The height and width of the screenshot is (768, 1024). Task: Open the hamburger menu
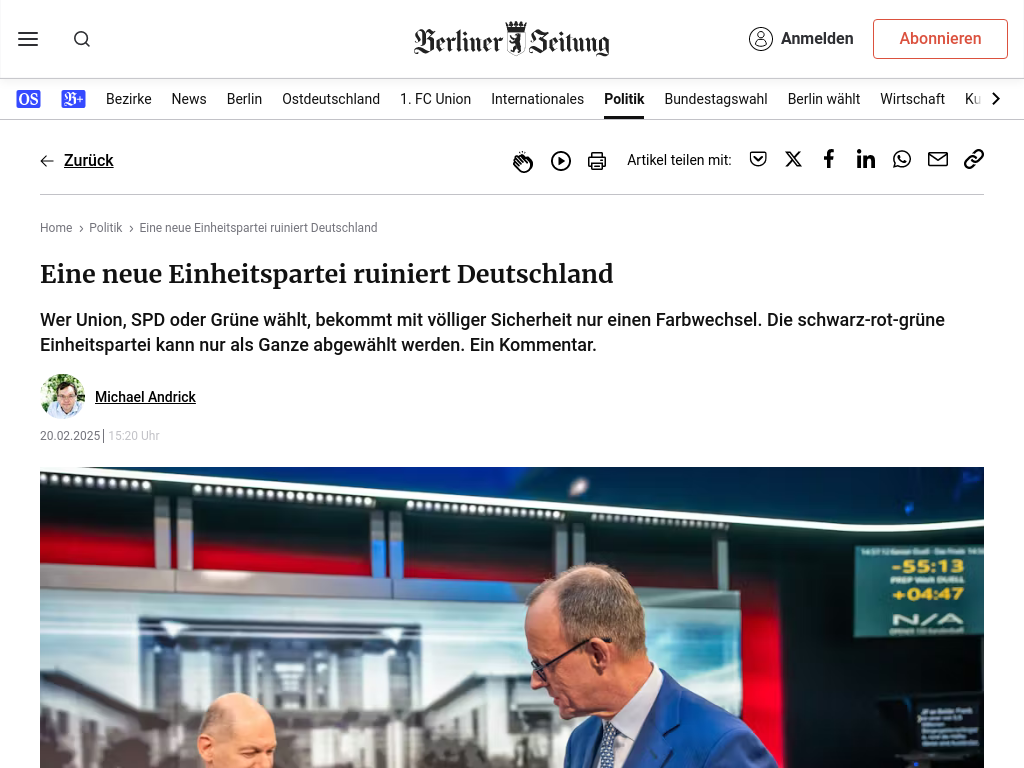tap(28, 39)
